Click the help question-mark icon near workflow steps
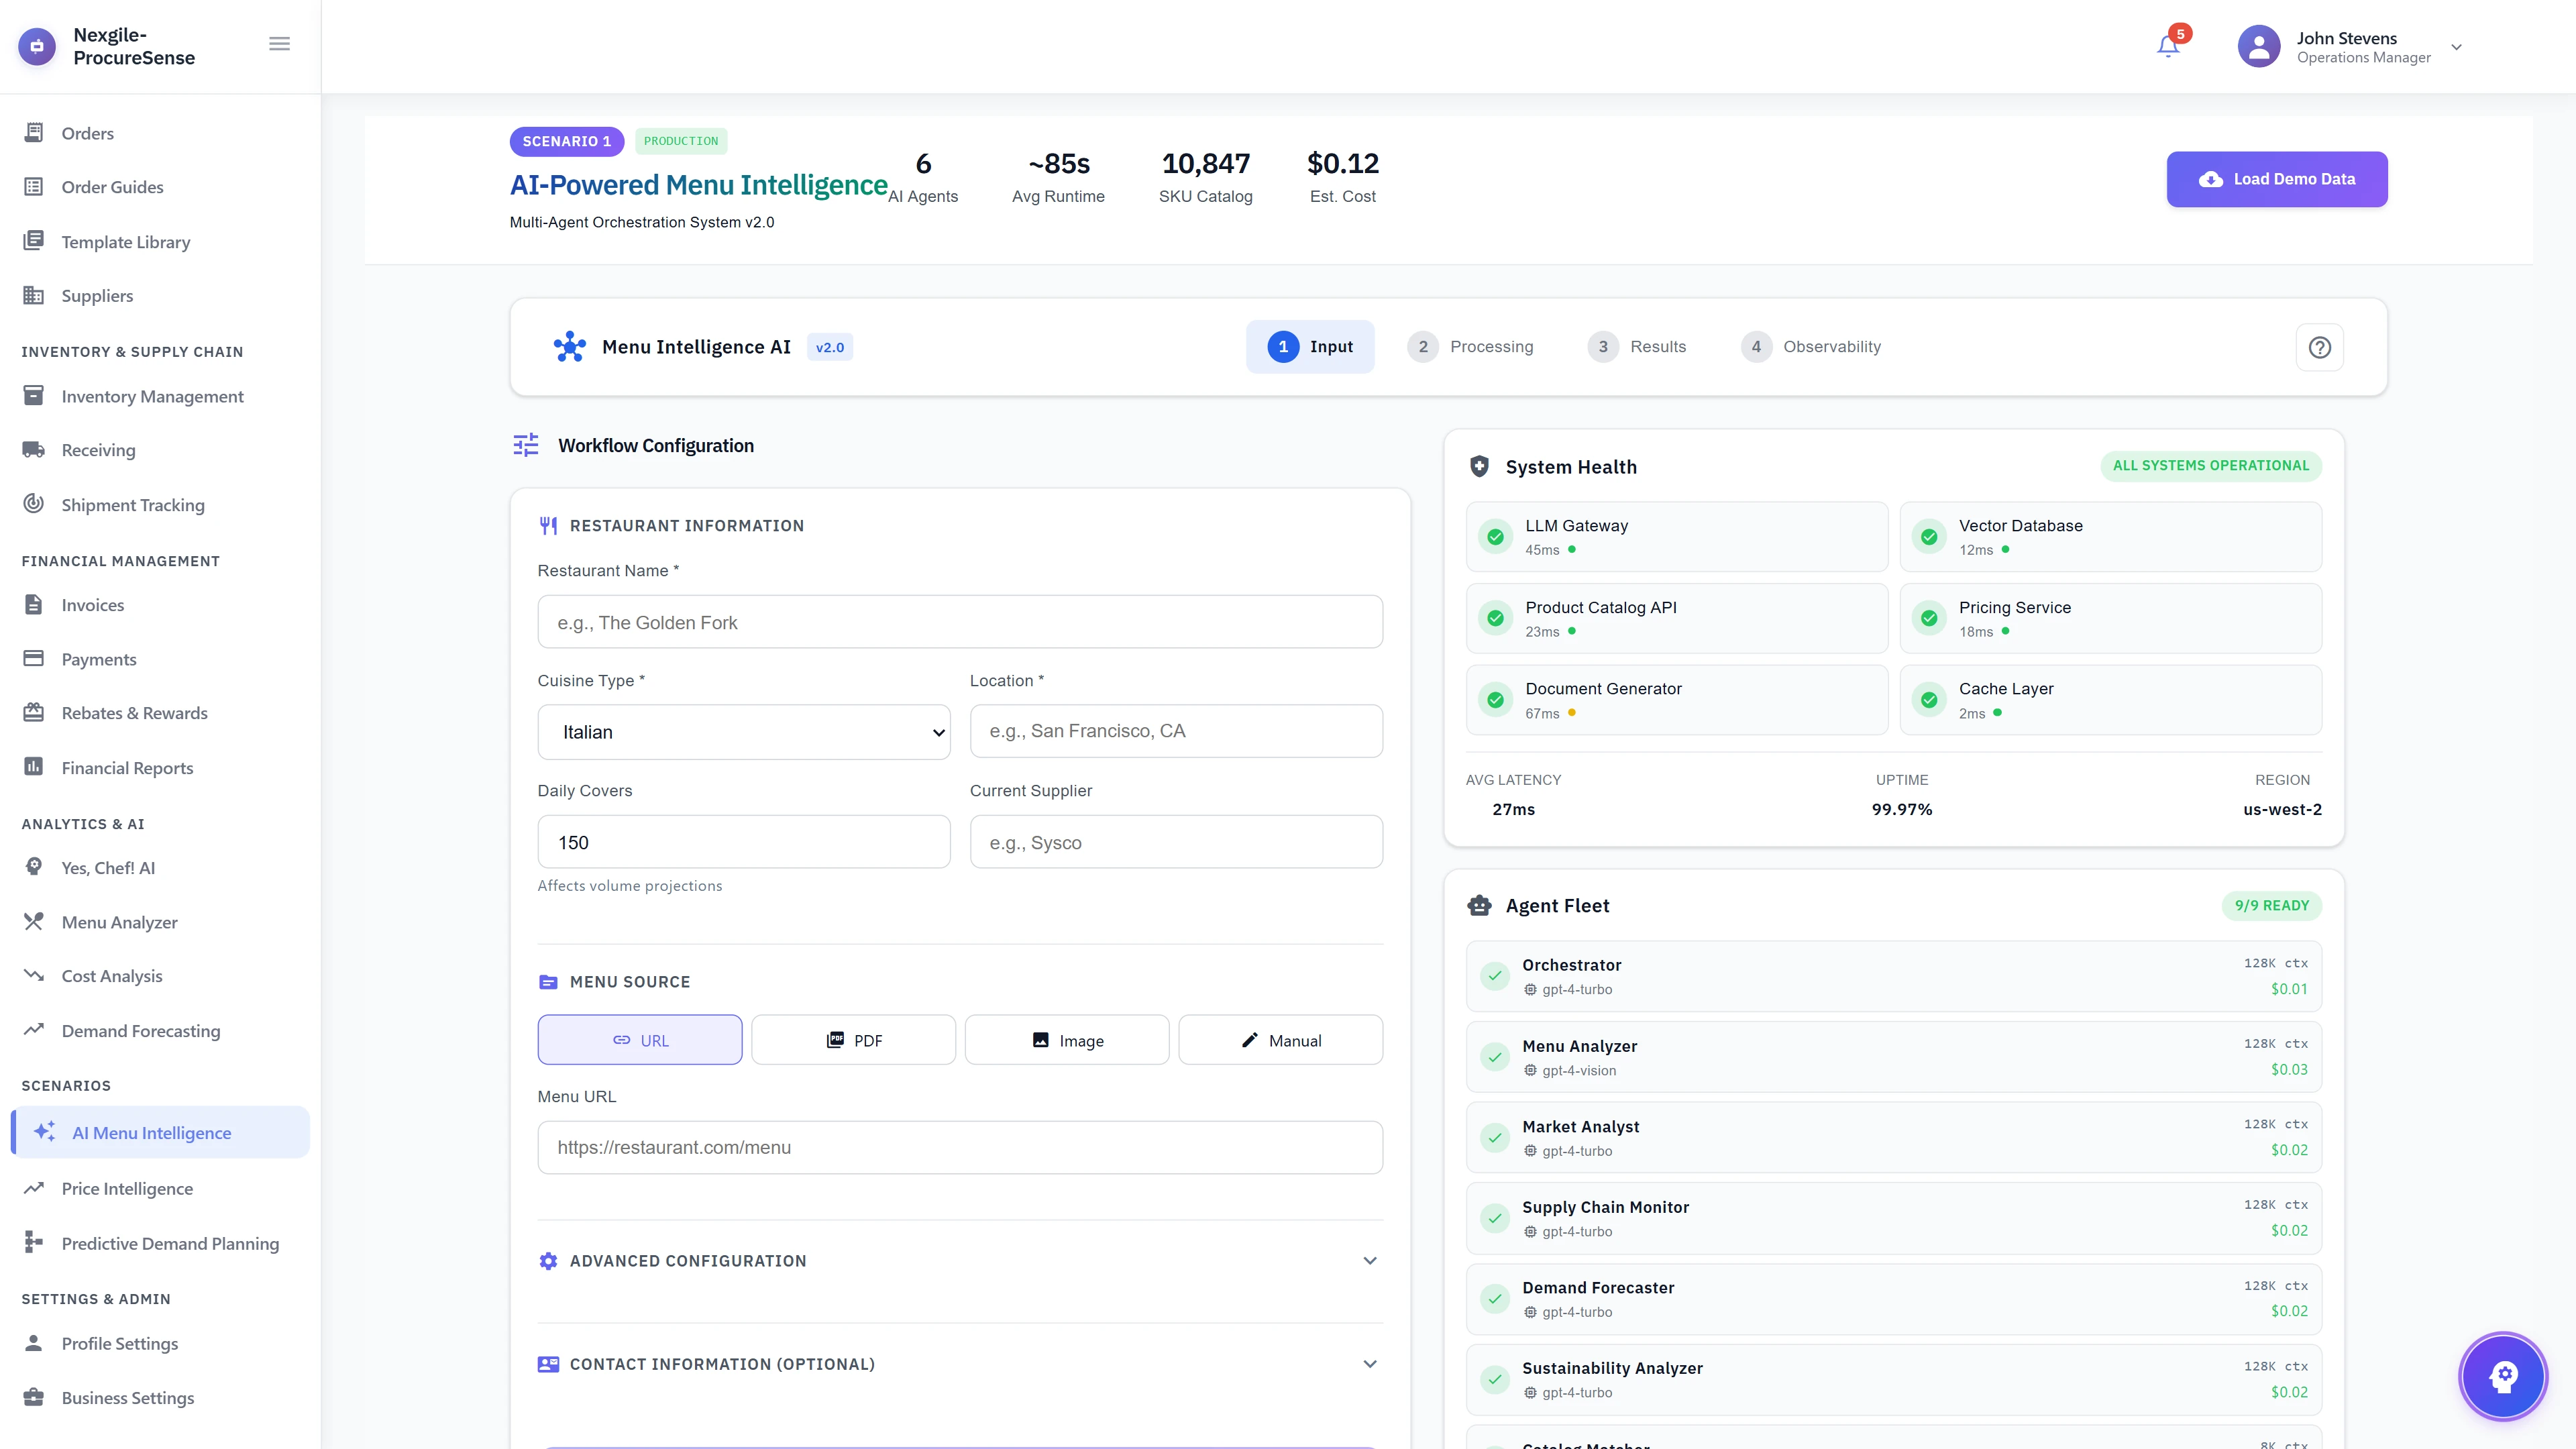The image size is (2576, 1449). click(2320, 347)
